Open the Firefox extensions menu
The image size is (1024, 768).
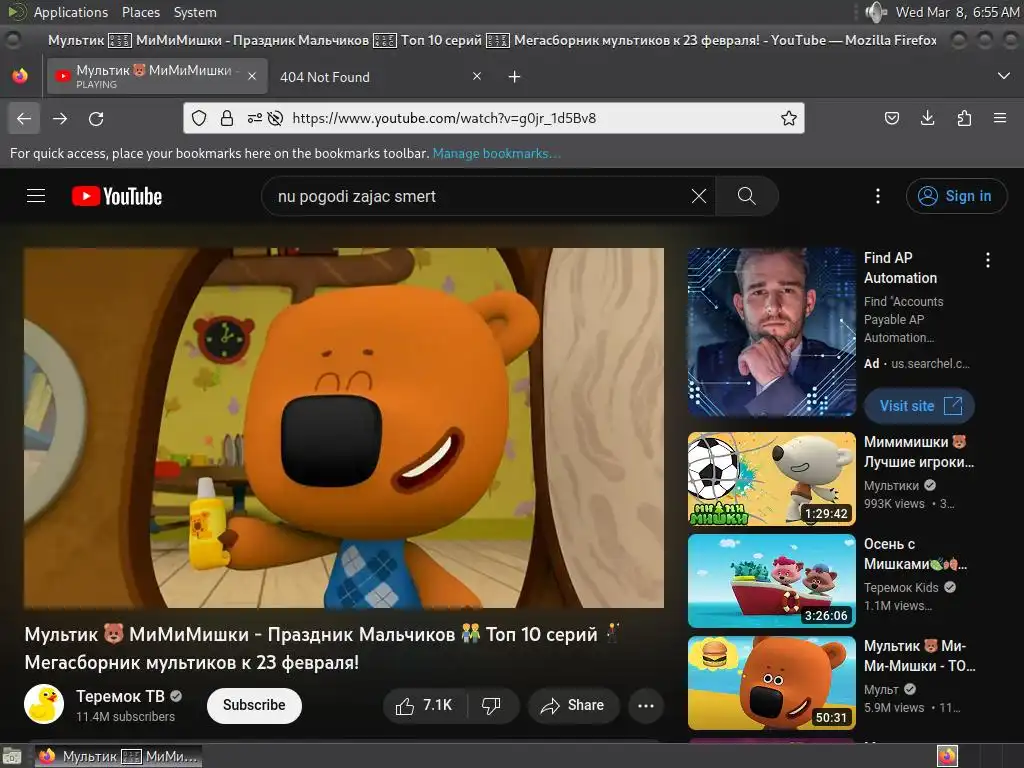(x=964, y=118)
